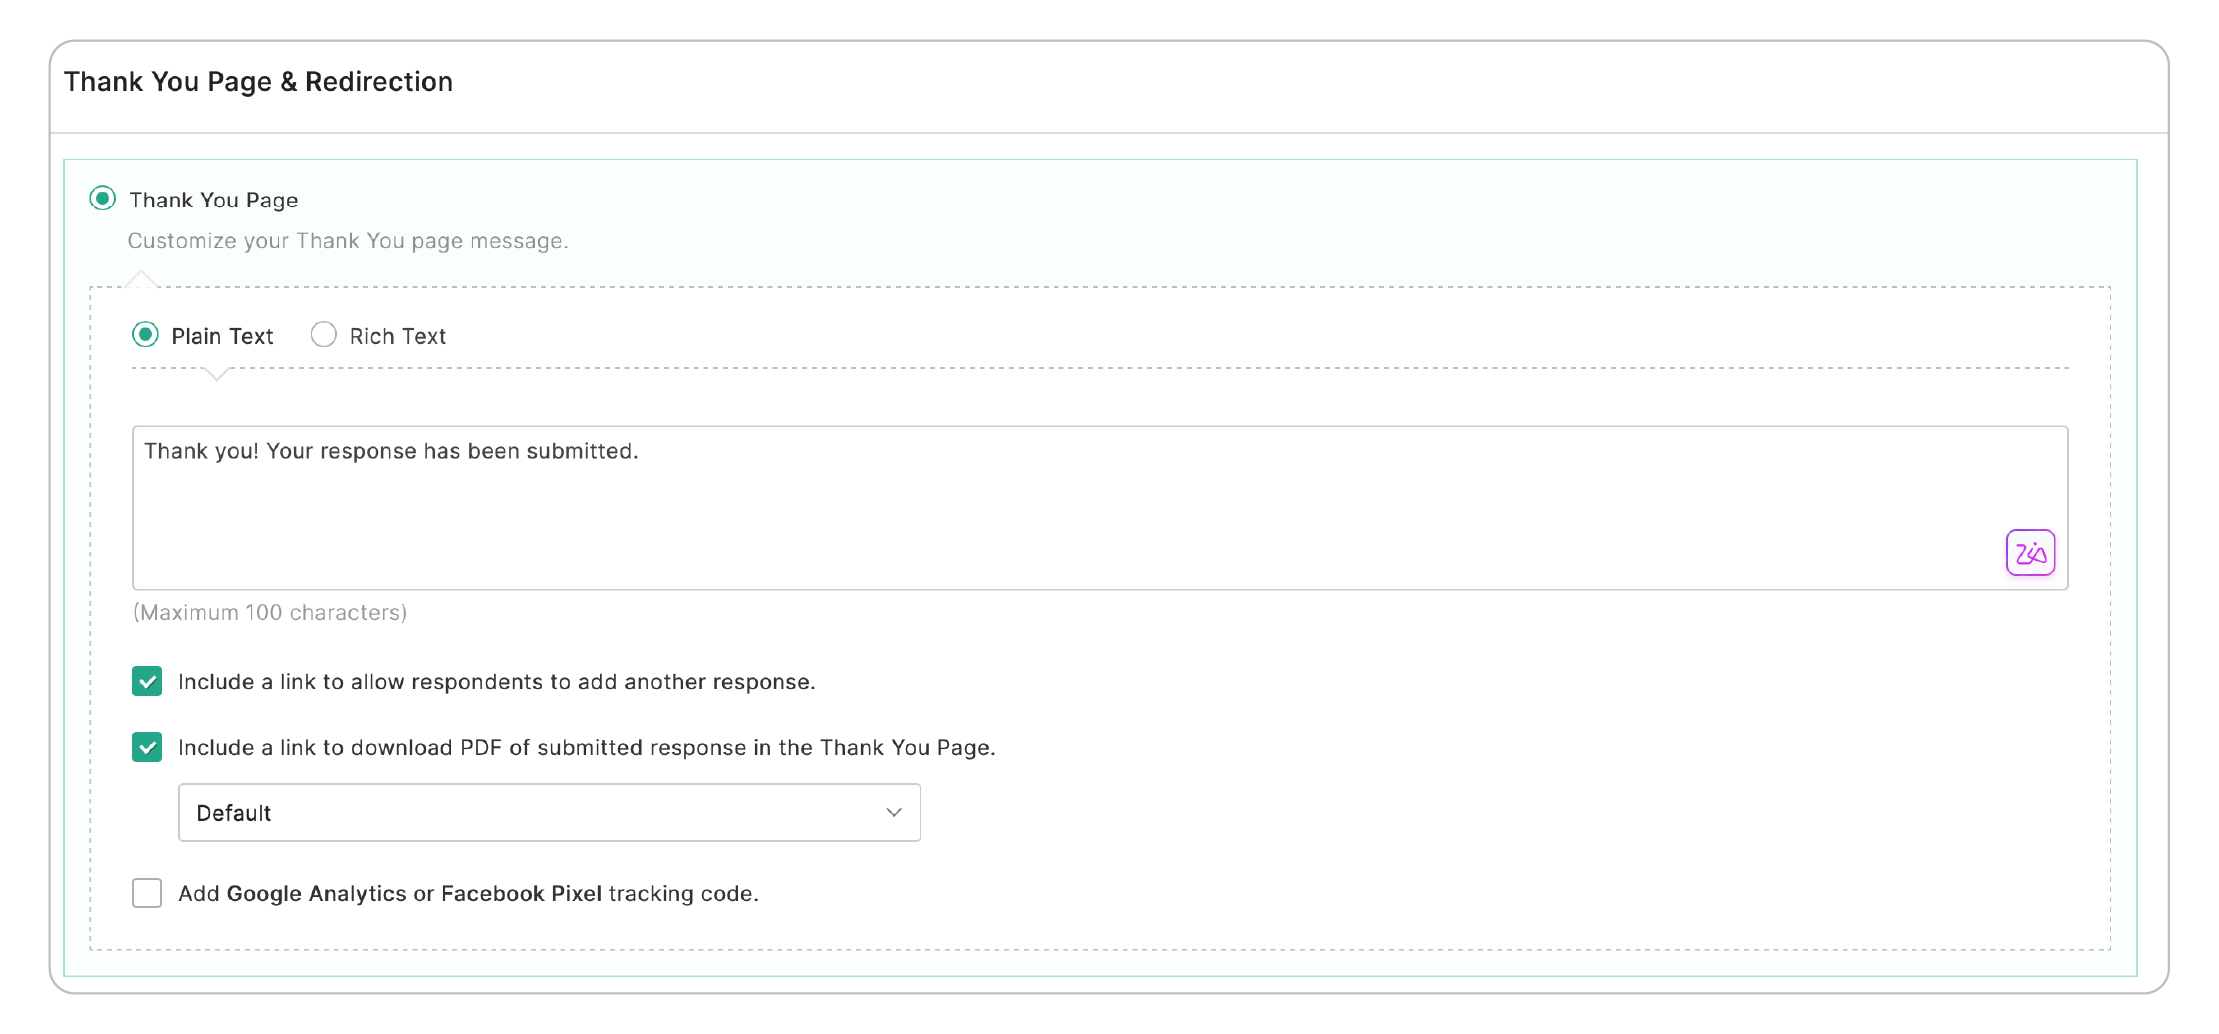Uncheck the add another response link checkbox

tap(147, 681)
